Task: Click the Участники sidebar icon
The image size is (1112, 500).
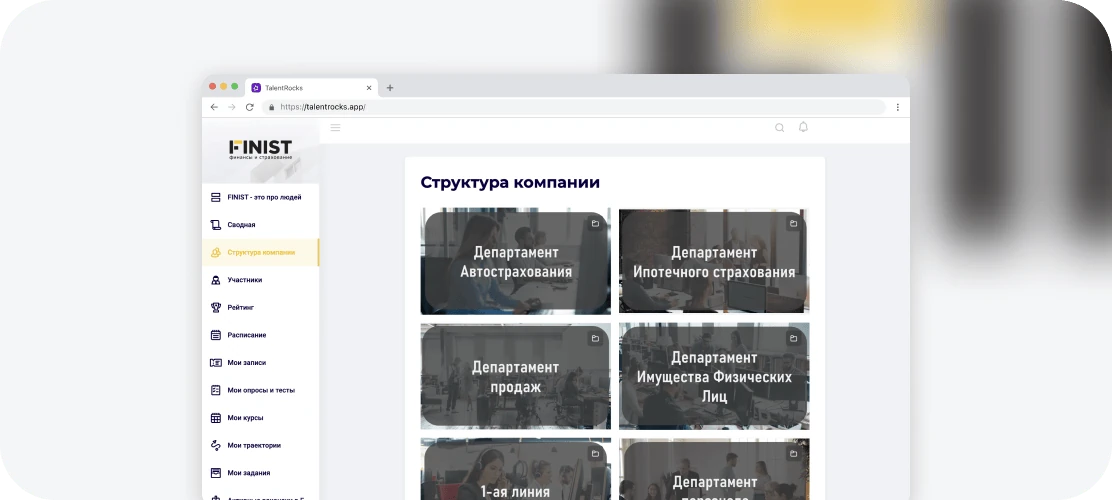Action: coord(216,280)
